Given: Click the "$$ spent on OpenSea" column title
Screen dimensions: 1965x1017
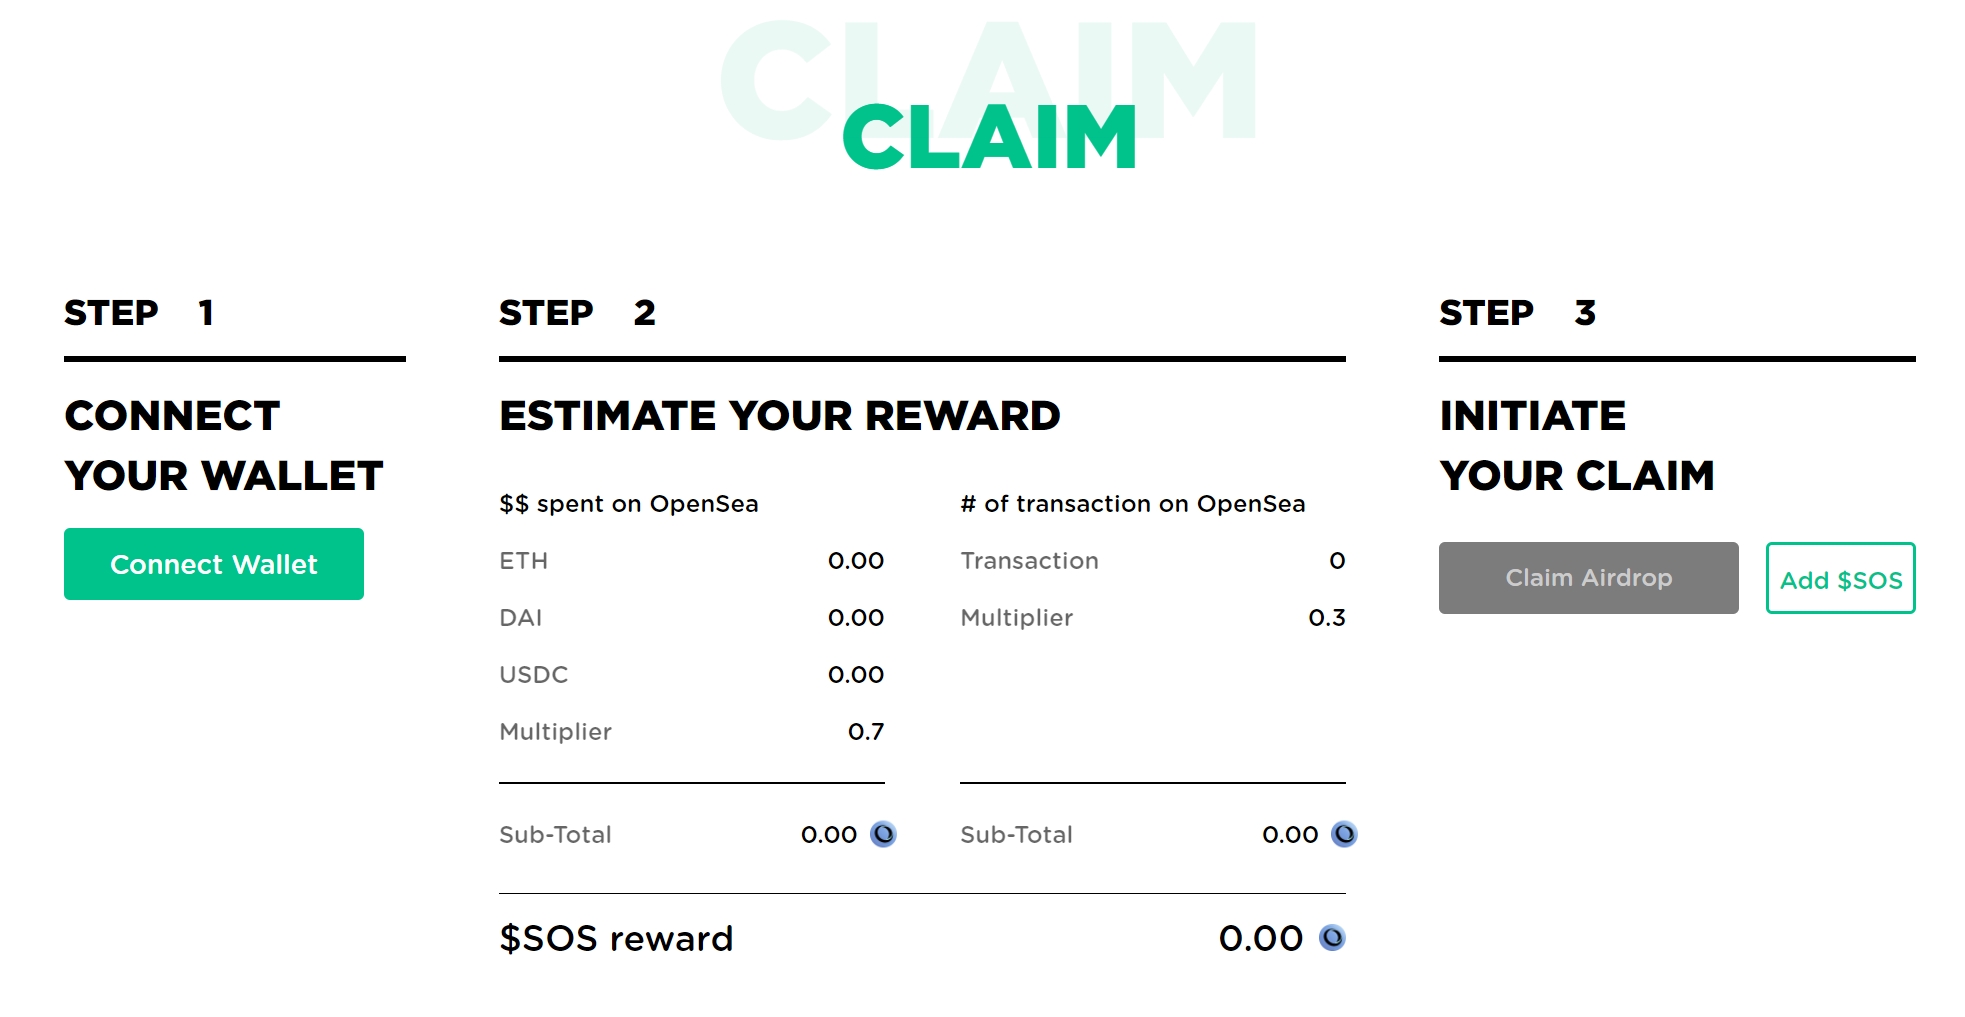Looking at the screenshot, I should point(628,504).
